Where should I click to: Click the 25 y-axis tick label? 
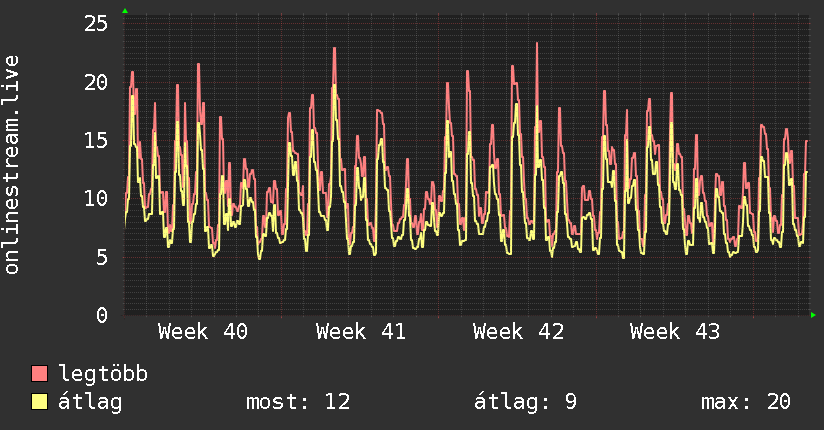coord(96,24)
